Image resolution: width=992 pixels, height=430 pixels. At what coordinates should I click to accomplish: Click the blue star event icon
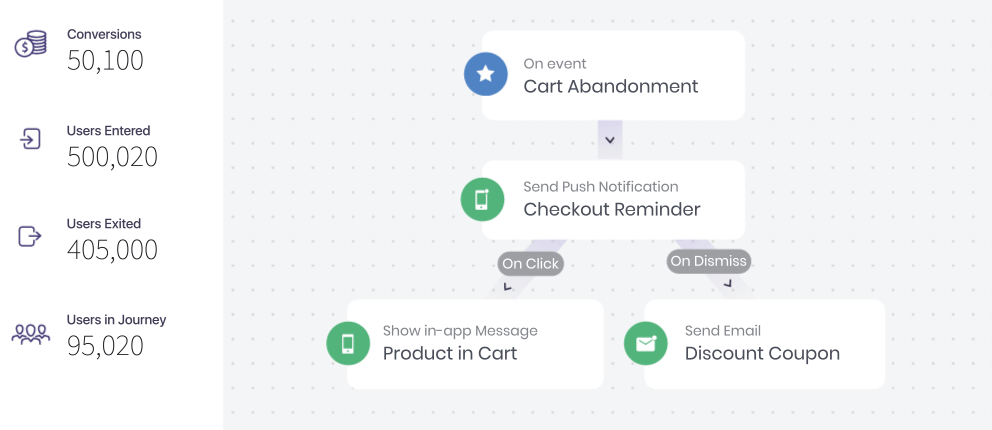tap(485, 74)
